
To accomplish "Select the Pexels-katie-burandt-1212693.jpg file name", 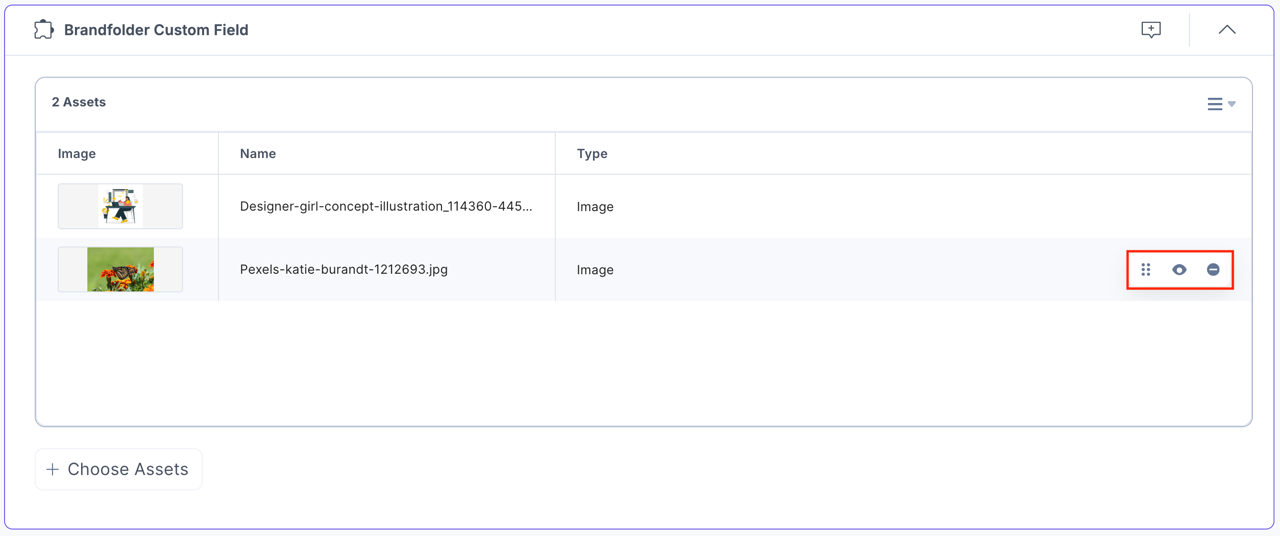I will (x=344, y=269).
